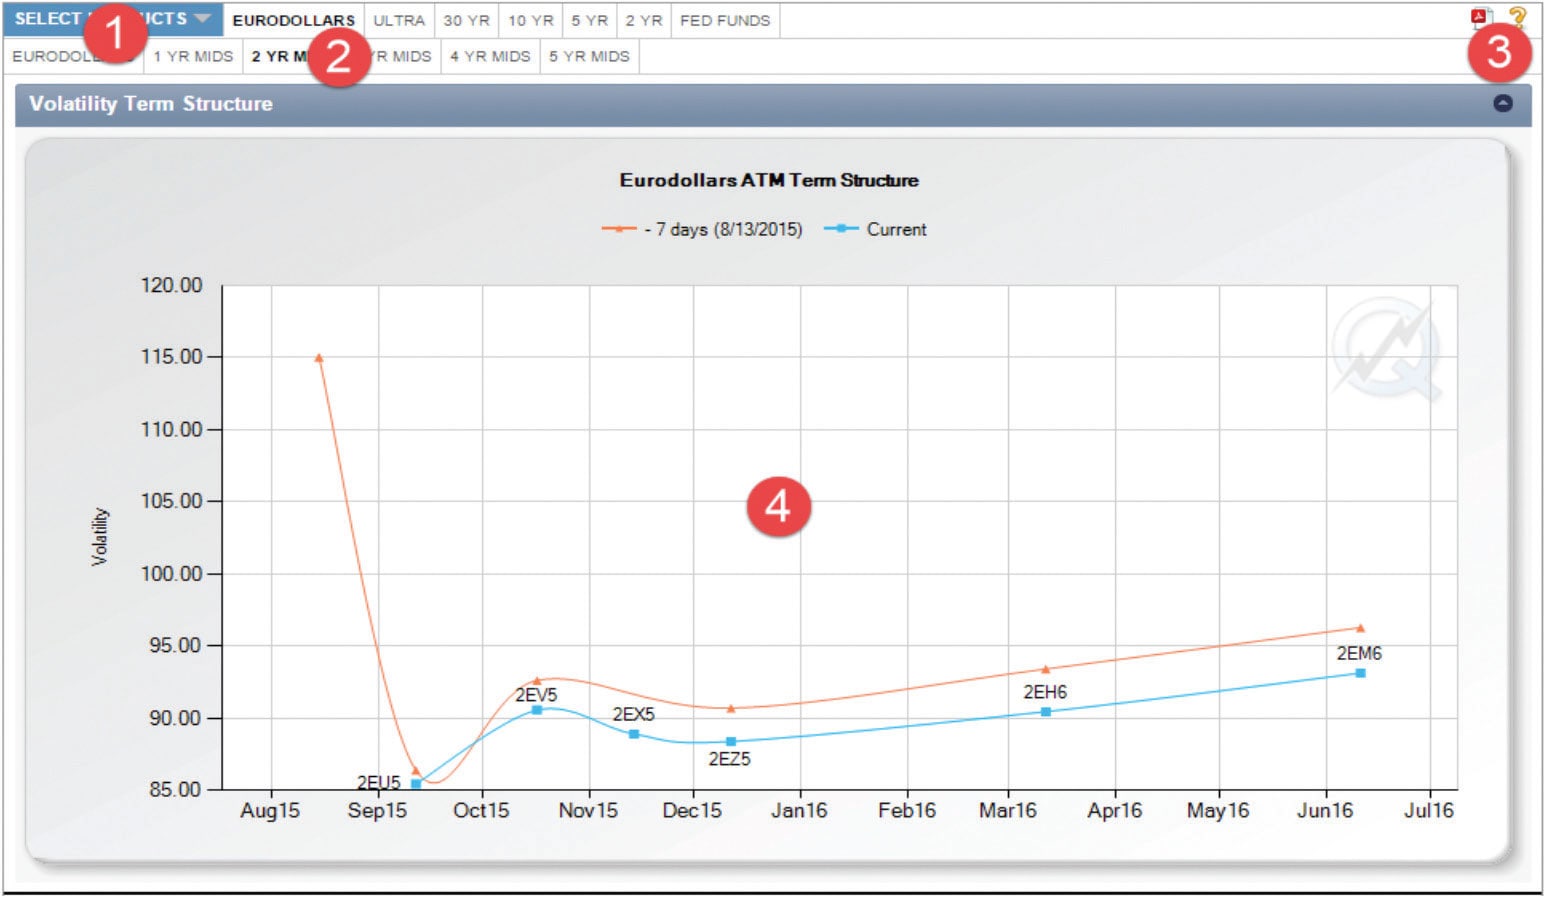The width and height of the screenshot is (1545, 897).
Task: Collapse the Volatility Term Structure panel
Action: pos(1502,103)
